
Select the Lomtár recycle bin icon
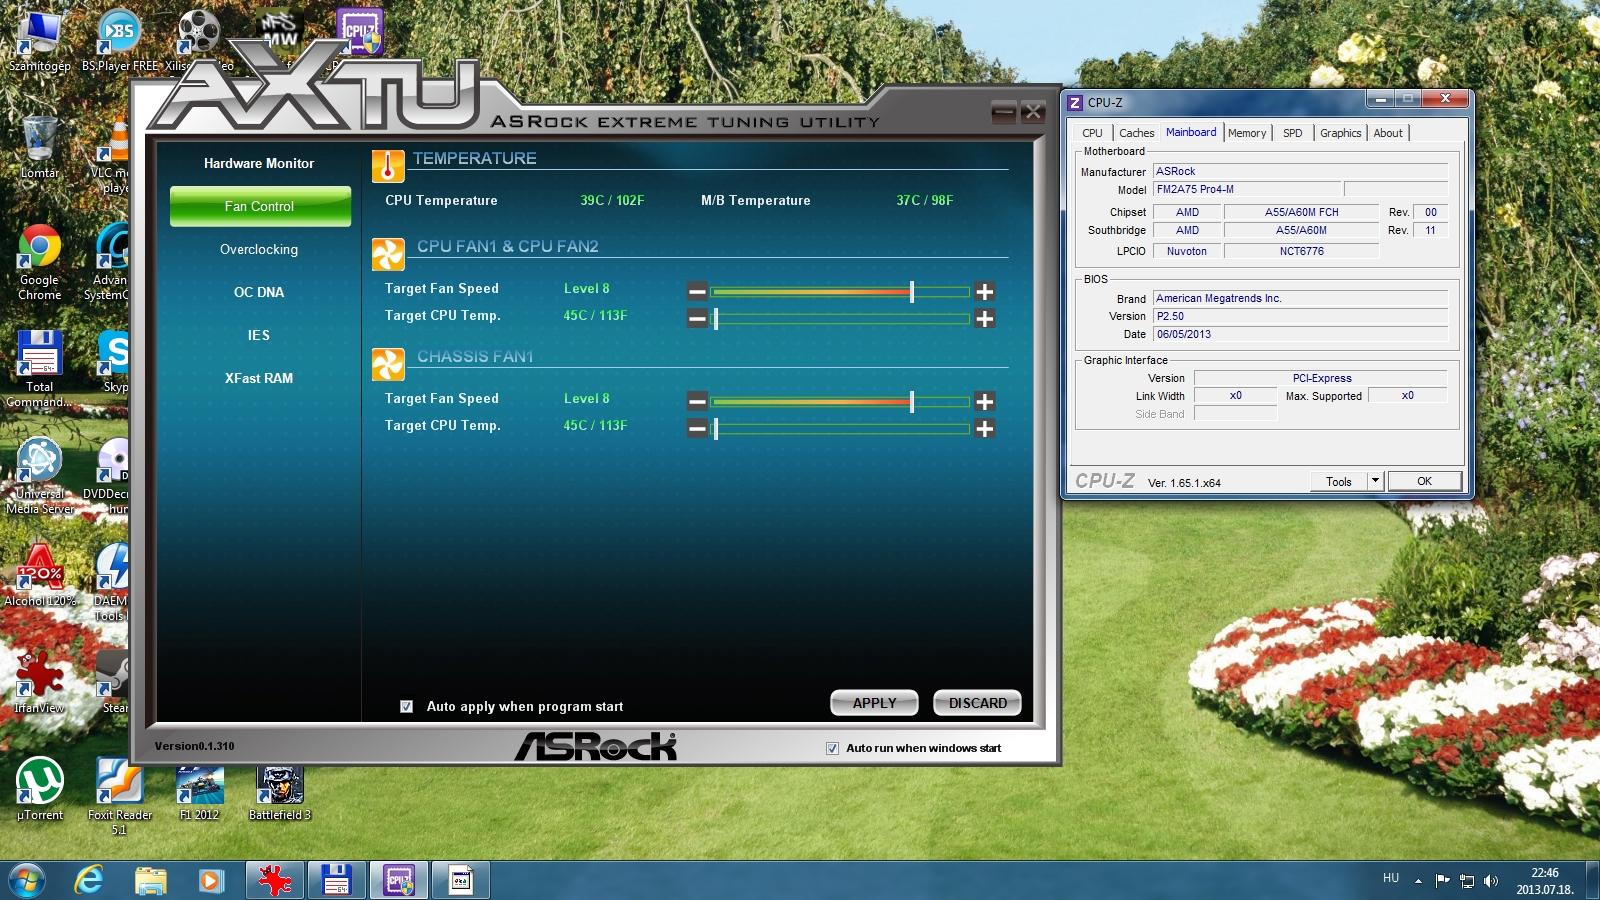[40, 148]
